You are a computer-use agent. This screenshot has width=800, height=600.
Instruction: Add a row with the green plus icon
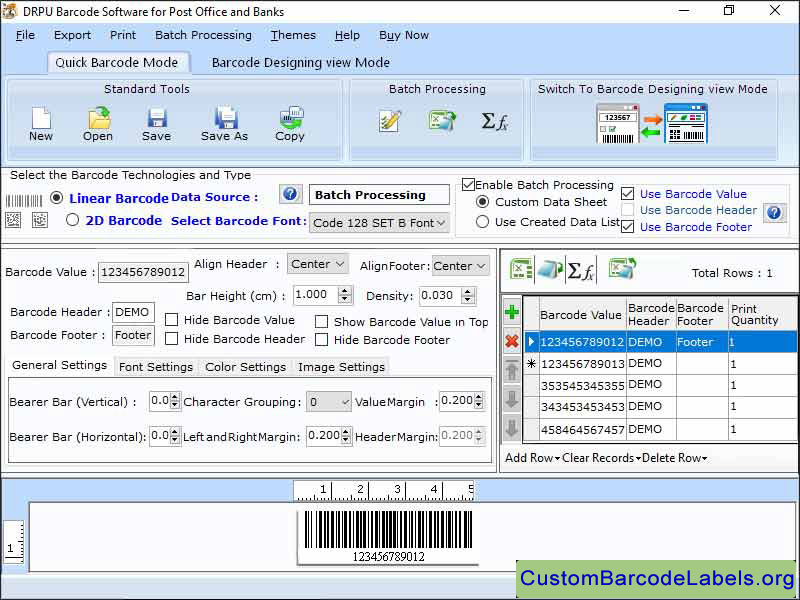pyautogui.click(x=512, y=312)
